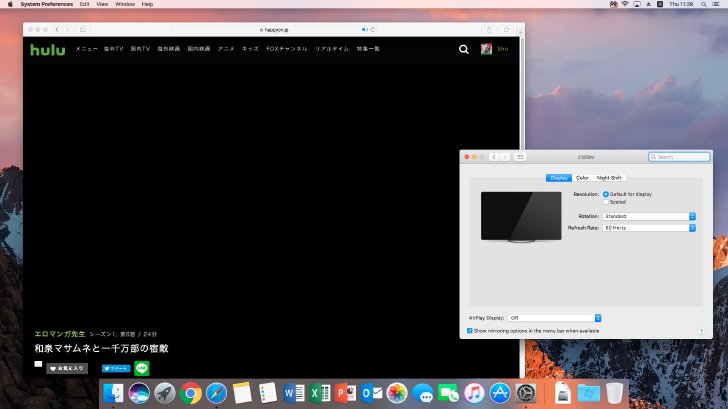Reload the page in Safari

[x=372, y=30]
